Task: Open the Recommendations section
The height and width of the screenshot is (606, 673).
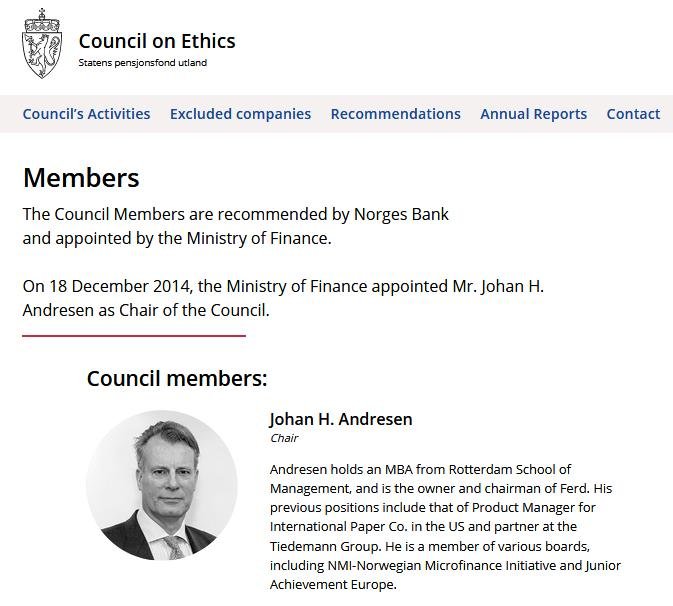Action: 395,114
